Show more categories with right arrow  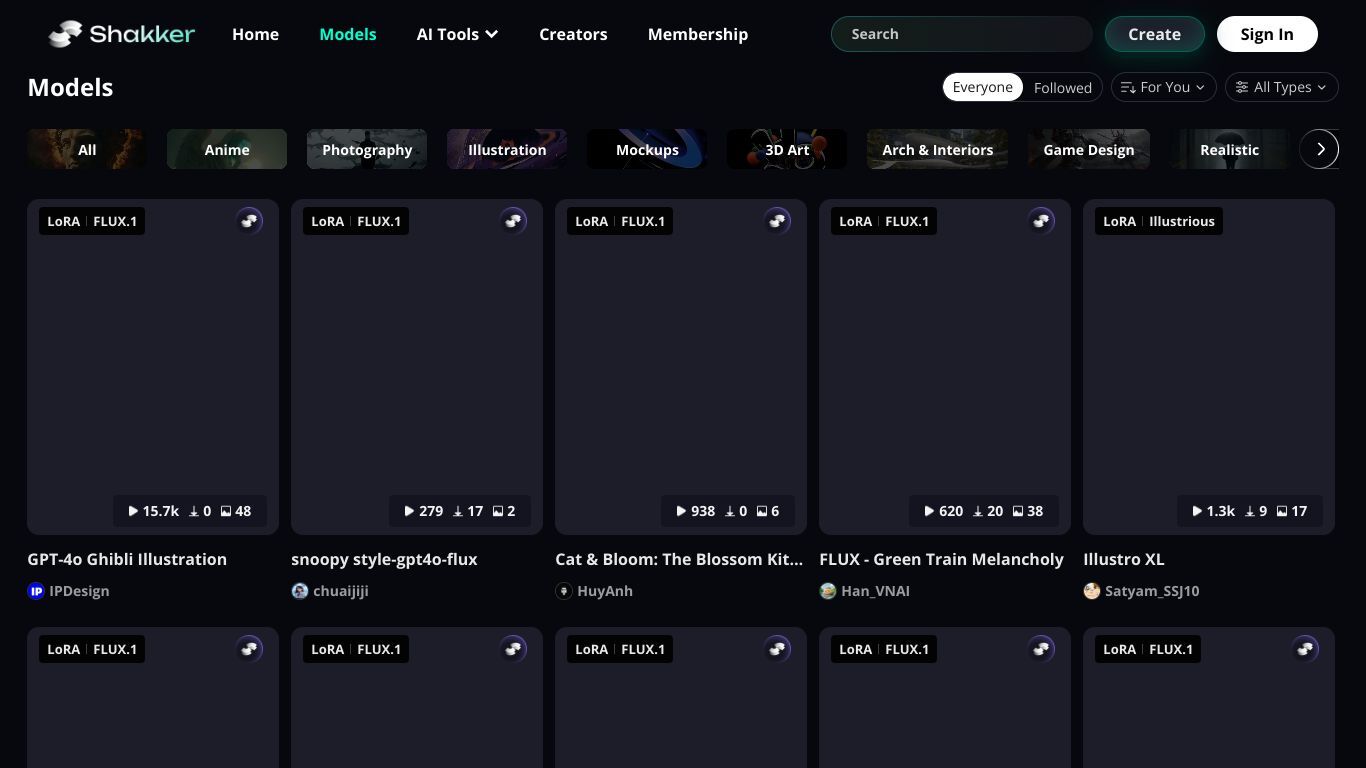tap(1320, 149)
